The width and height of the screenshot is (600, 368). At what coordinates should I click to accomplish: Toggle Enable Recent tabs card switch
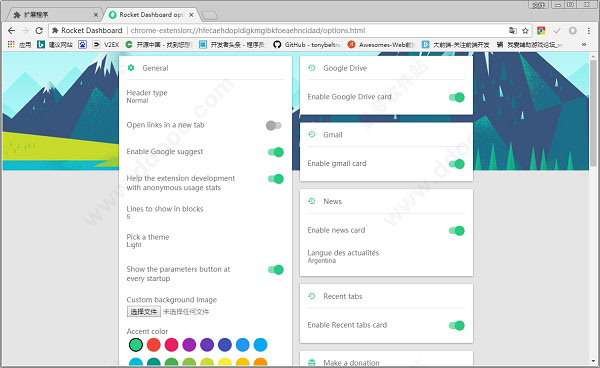[457, 325]
